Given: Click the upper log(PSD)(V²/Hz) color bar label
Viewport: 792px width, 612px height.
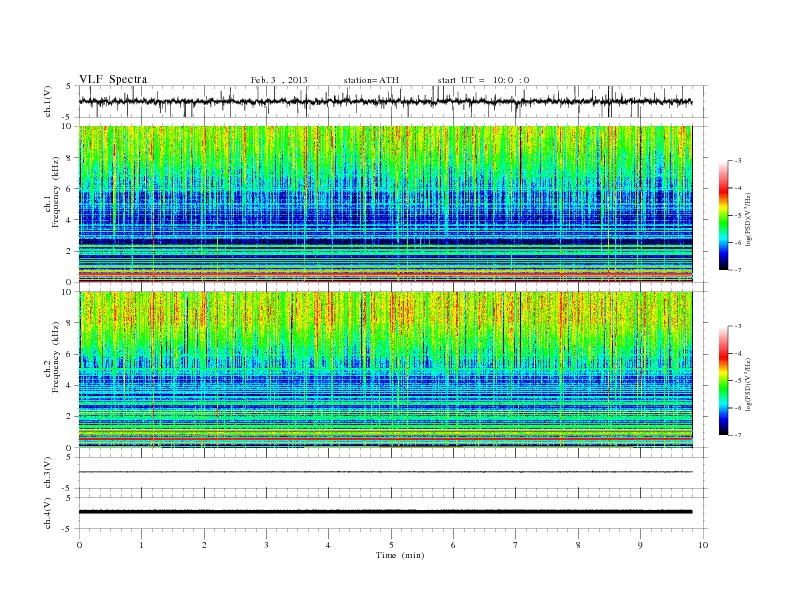Looking at the screenshot, I should pos(749,220).
